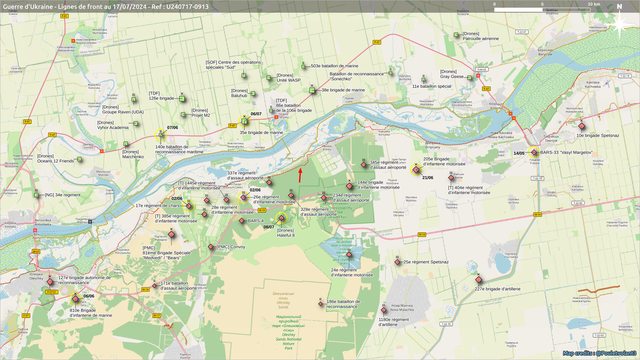Click the Drones Patrouille aérienne marker
This screenshot has height=360, width=640.
point(457,36)
